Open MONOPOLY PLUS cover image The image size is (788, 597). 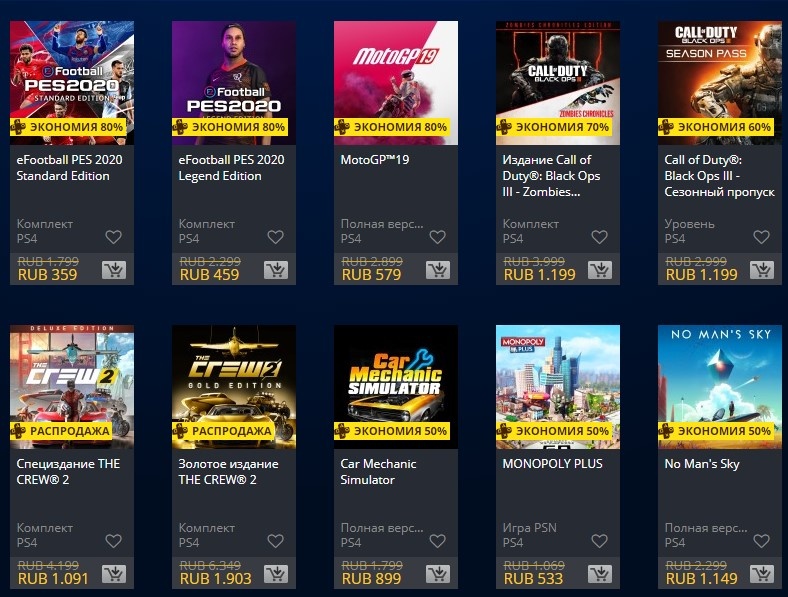[x=558, y=387]
